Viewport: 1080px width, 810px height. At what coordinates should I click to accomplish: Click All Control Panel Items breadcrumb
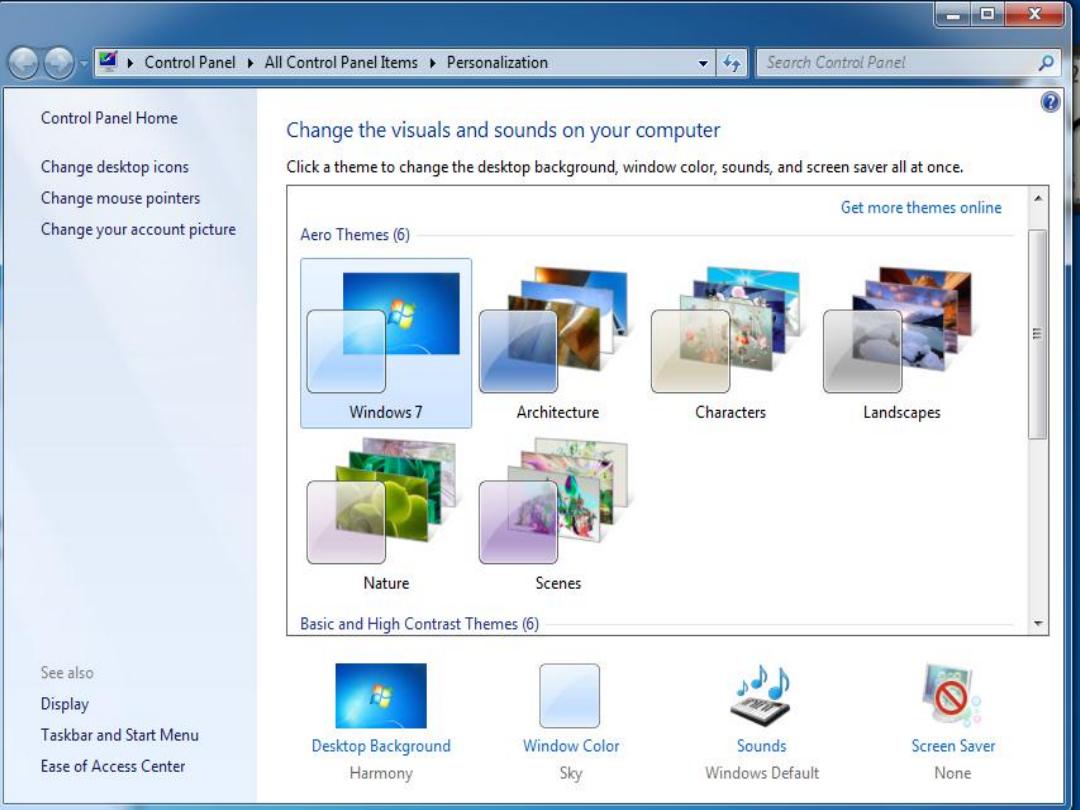[x=341, y=63]
